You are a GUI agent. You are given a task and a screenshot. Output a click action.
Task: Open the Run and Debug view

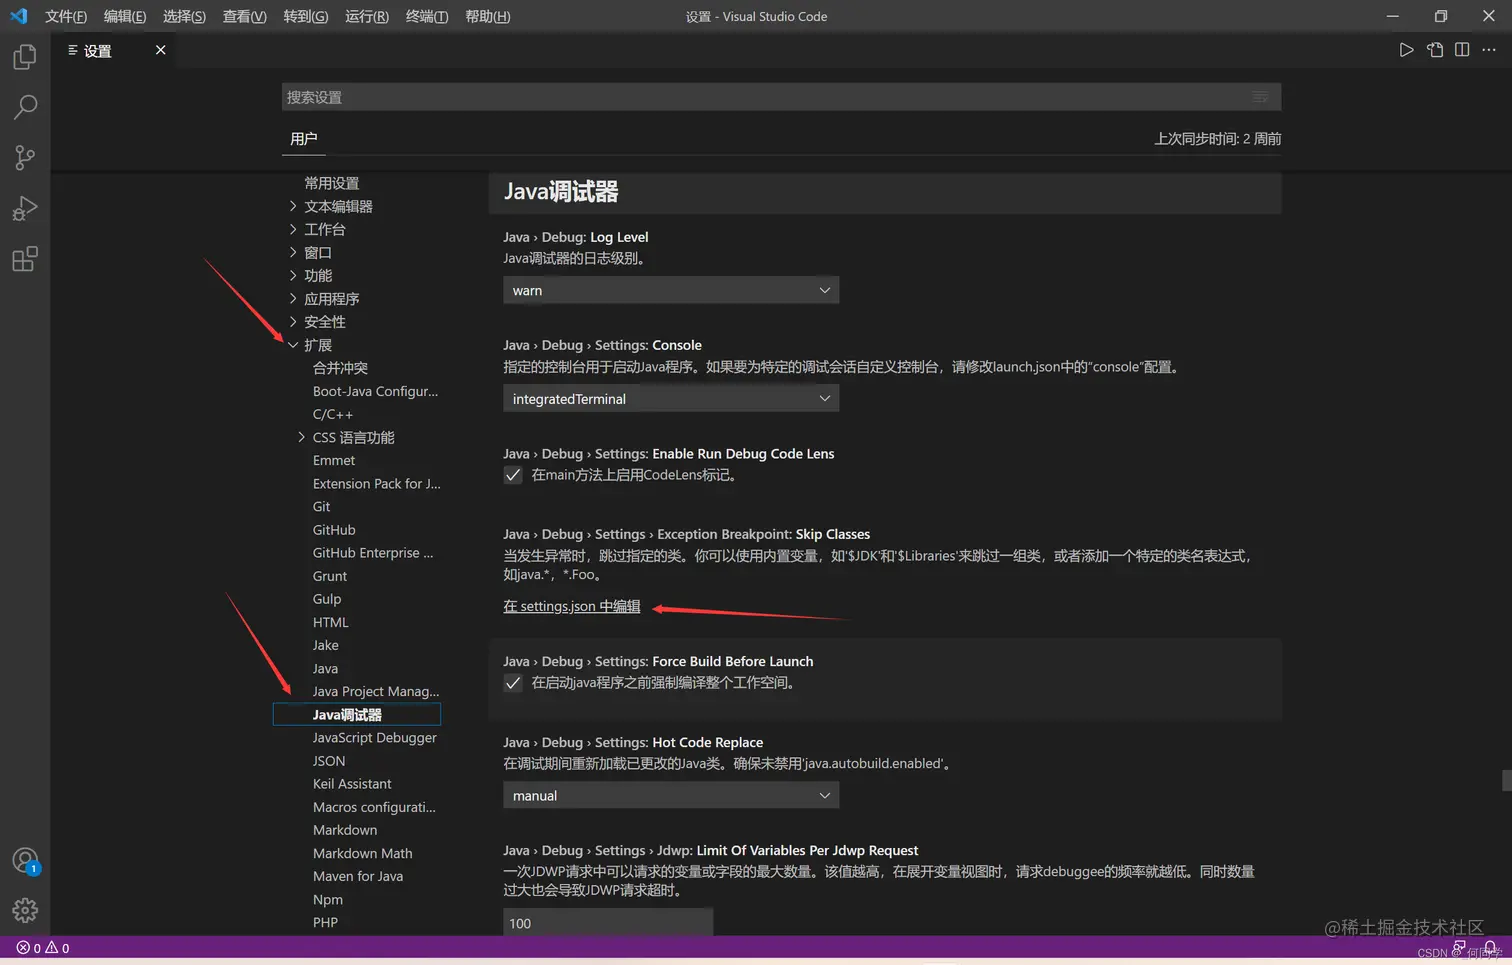pos(25,208)
